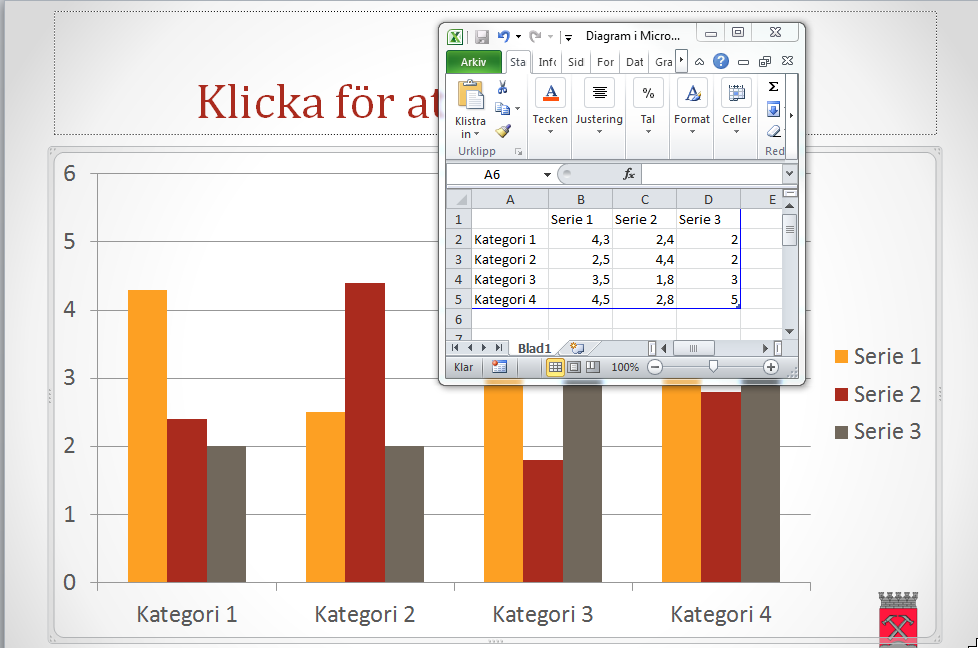Select the Format Painter brush icon

click(x=503, y=131)
